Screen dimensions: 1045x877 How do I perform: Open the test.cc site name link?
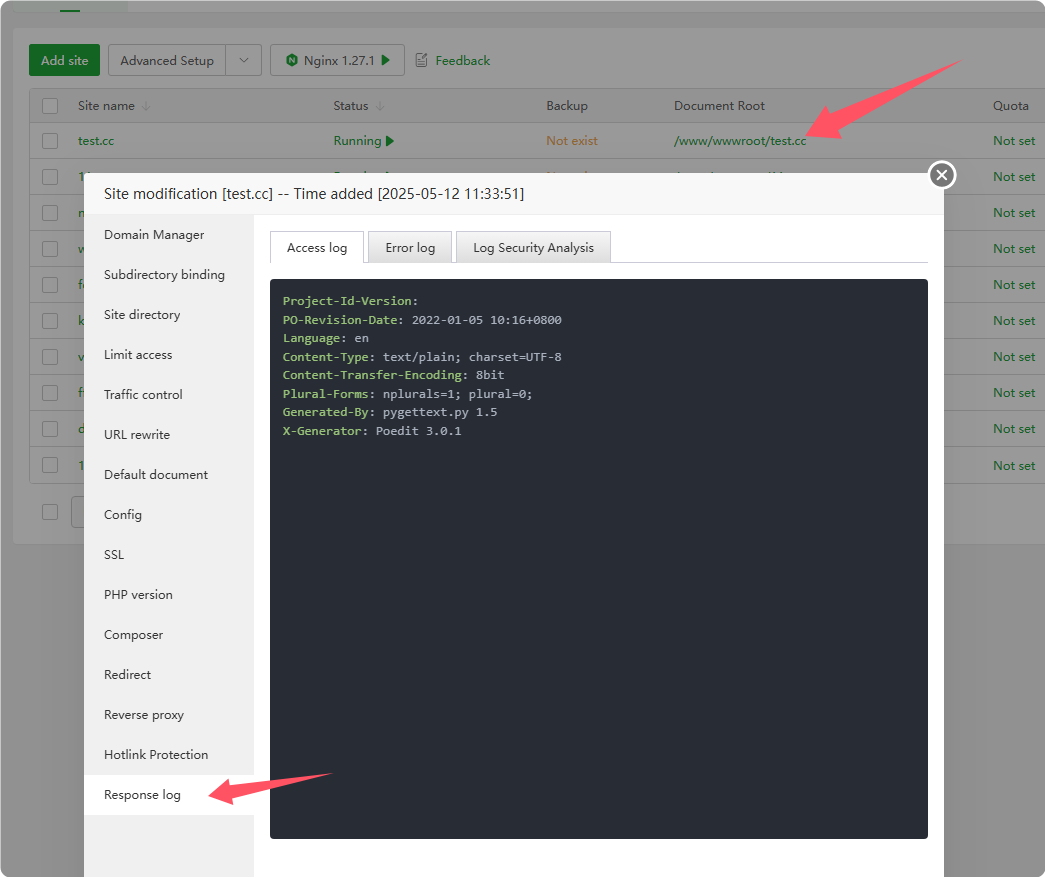[x=96, y=141]
